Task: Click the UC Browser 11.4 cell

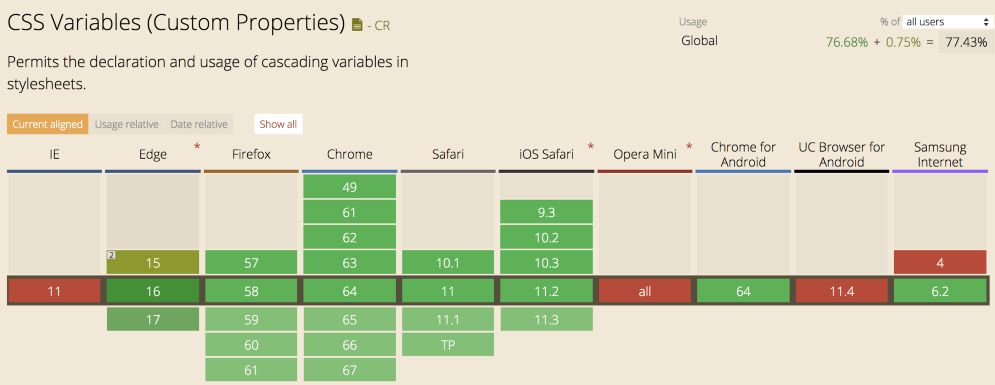Action: 842,291
